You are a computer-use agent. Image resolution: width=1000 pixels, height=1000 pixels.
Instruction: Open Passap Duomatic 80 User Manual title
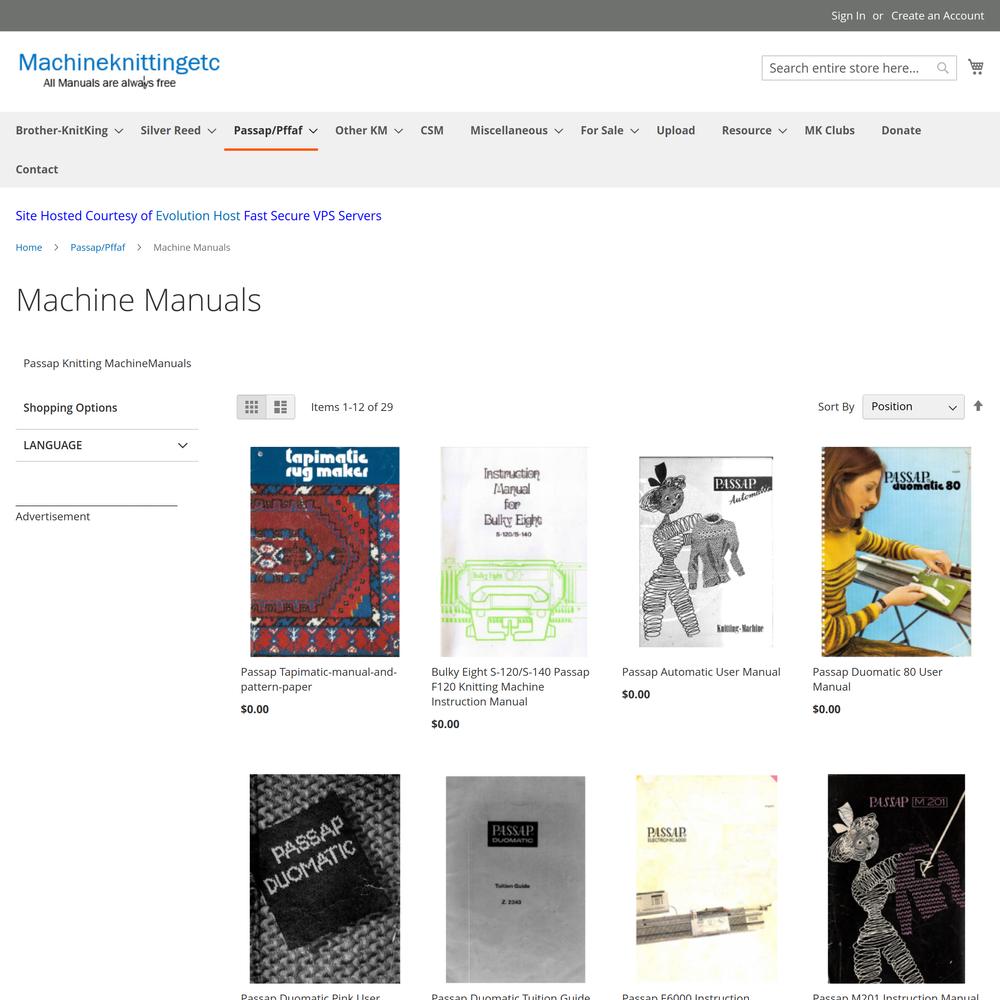tap(877, 679)
